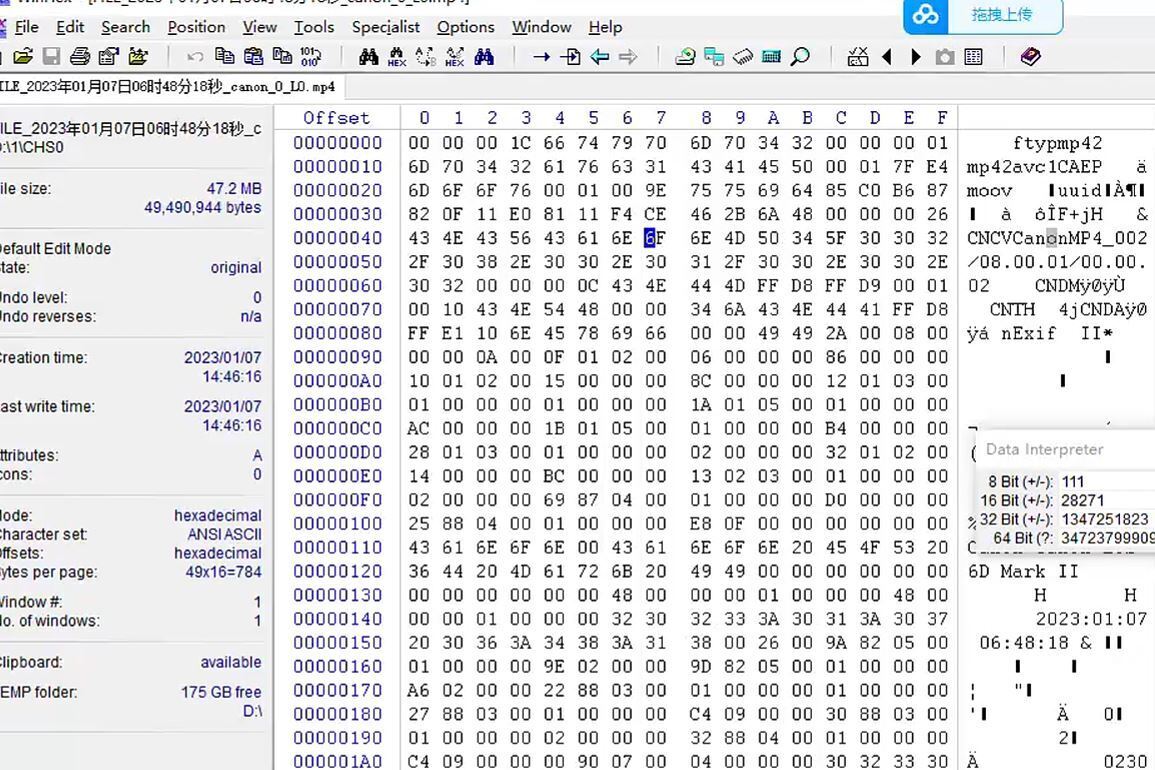Click ASCII text '06:48:18'

(1023, 643)
